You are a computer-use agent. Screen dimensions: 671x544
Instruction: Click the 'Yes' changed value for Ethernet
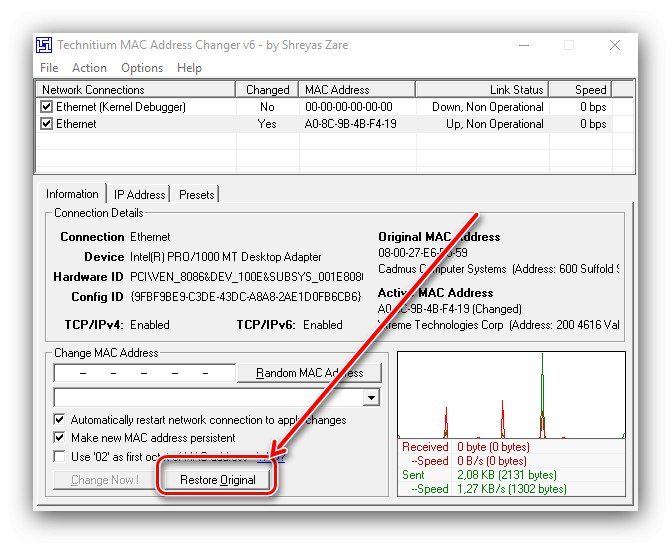point(267,124)
